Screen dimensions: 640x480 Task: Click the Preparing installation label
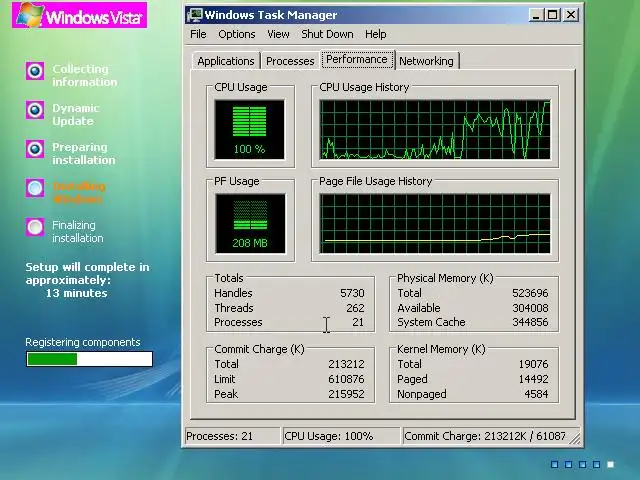(83, 153)
